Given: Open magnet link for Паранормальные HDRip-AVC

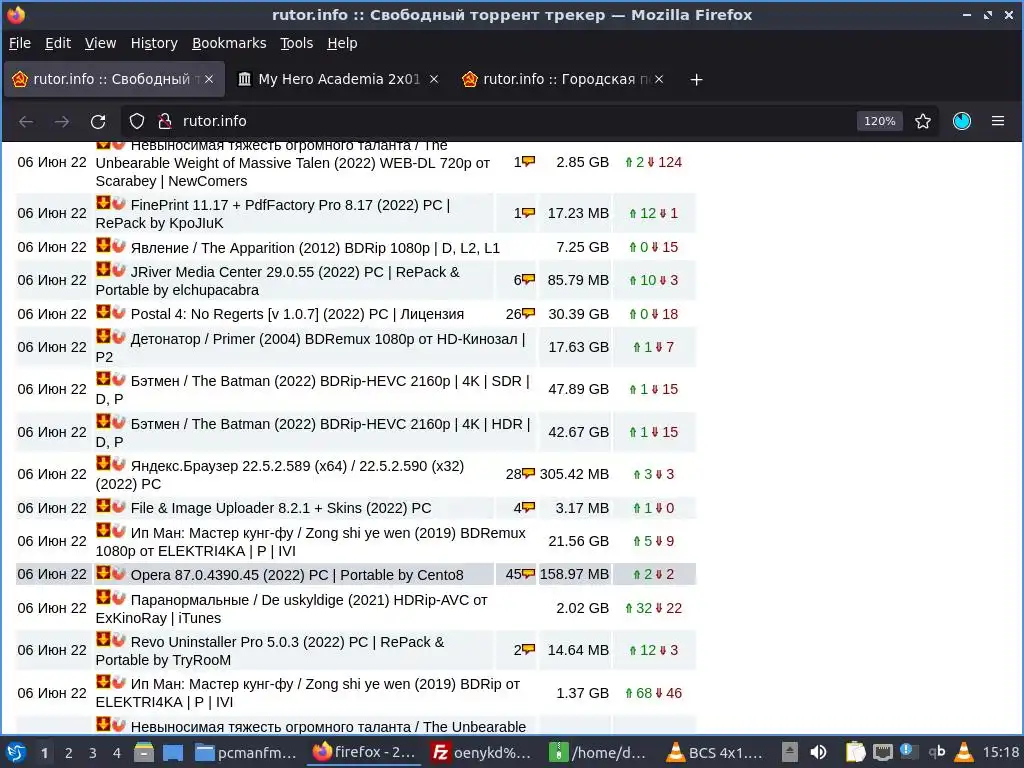Looking at the screenshot, I should [118, 598].
